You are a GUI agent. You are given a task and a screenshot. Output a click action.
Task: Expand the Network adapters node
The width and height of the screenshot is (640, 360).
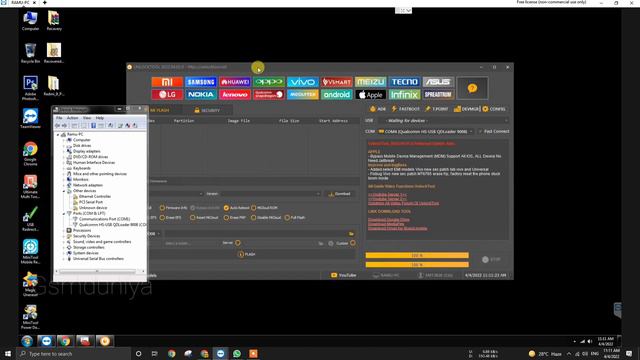pyautogui.click(x=64, y=185)
